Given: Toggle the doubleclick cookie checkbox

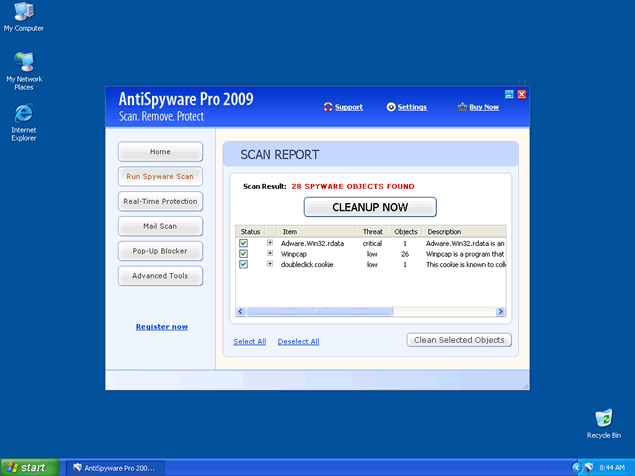Looking at the screenshot, I should point(243,265).
